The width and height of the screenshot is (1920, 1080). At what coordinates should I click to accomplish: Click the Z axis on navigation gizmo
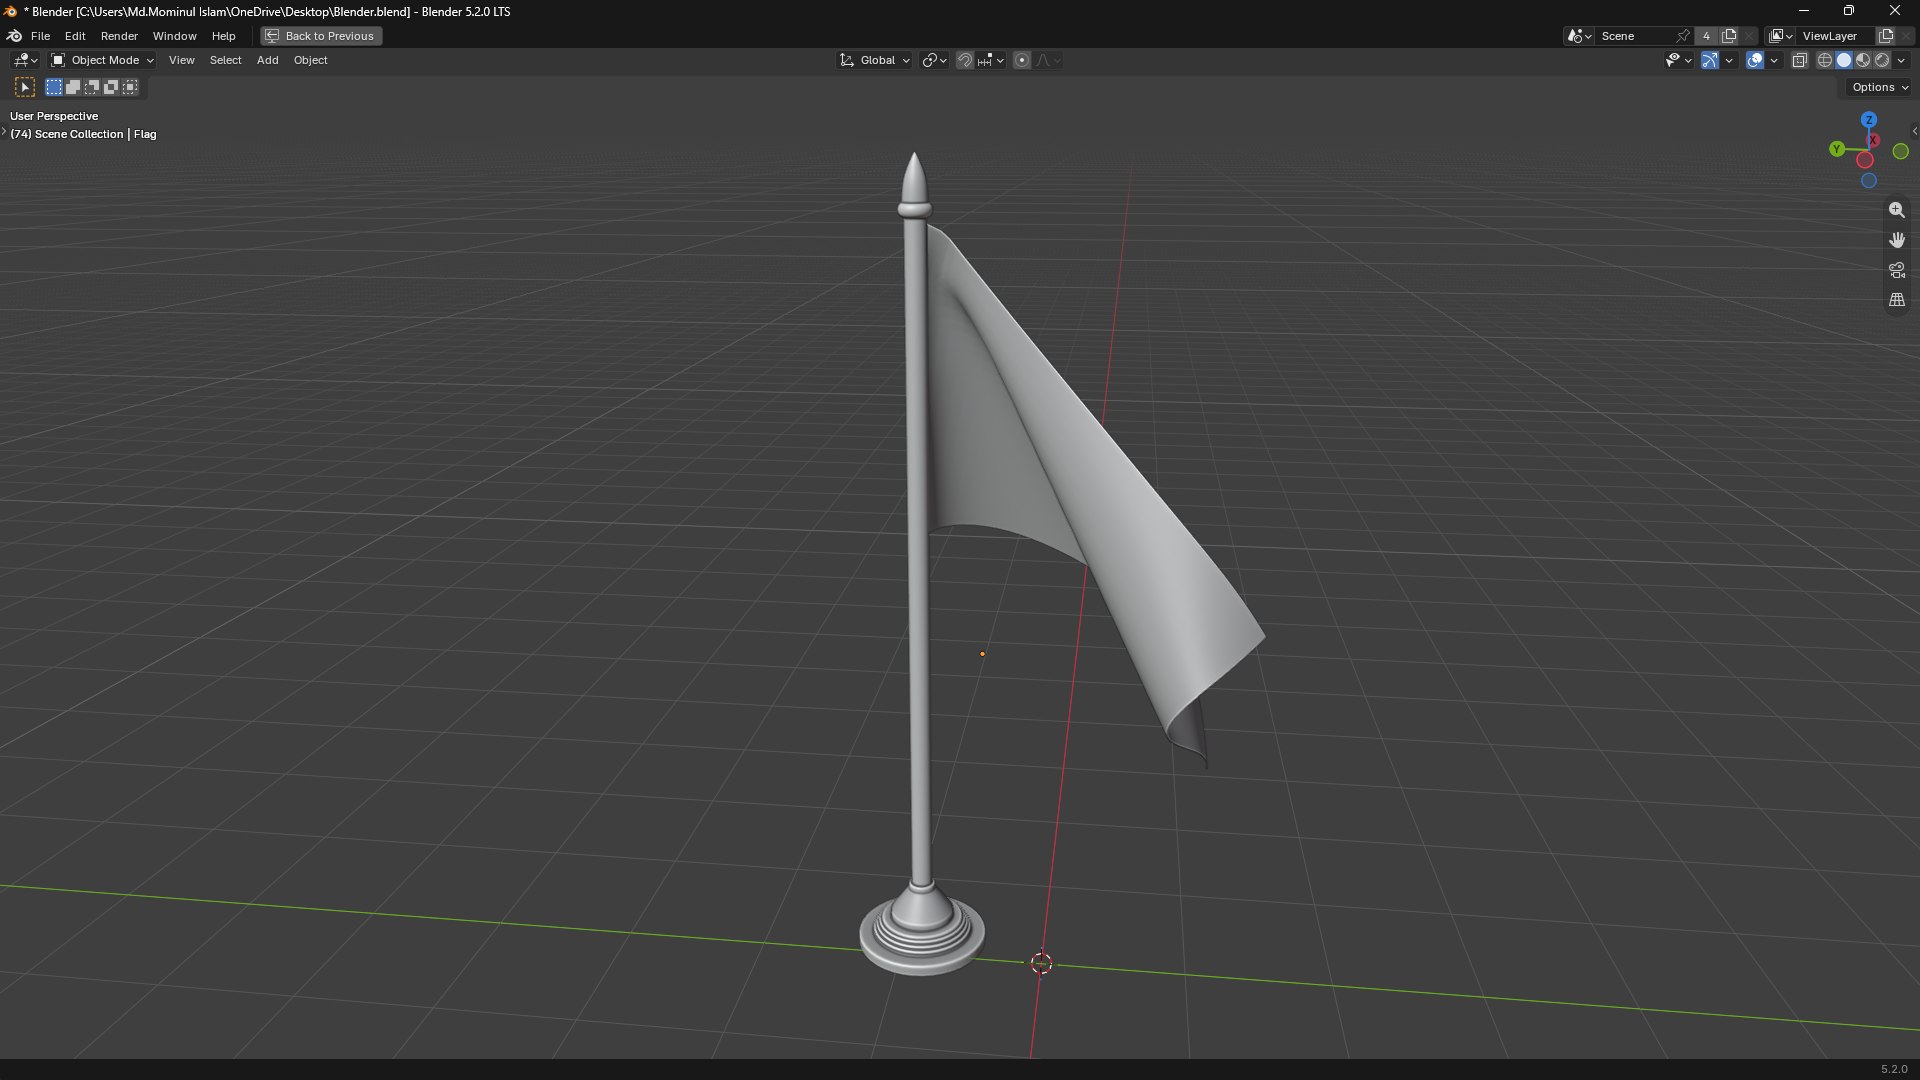tap(1868, 119)
